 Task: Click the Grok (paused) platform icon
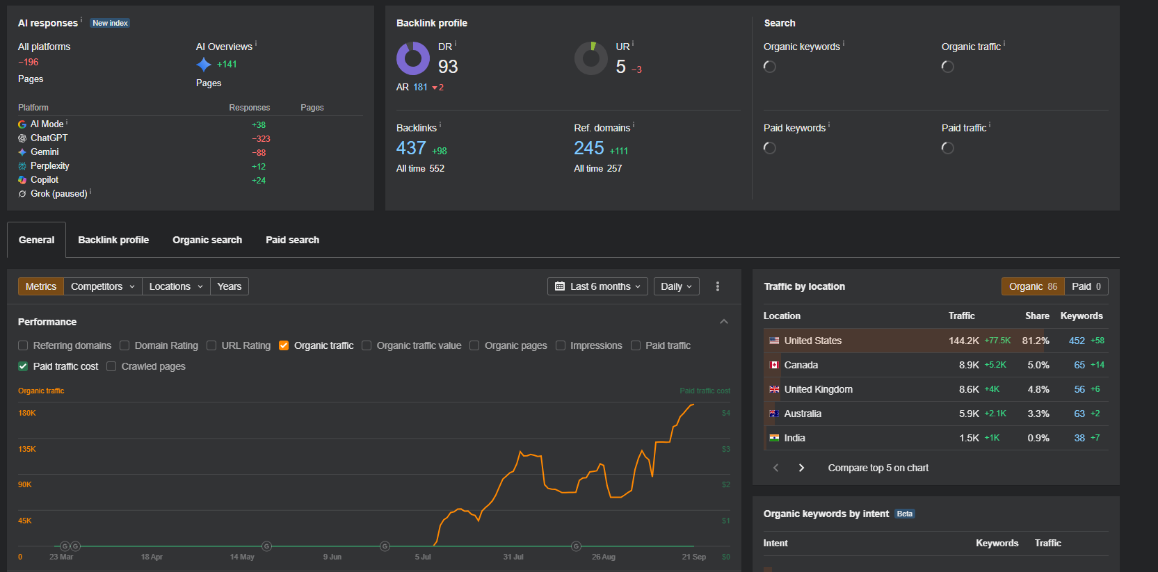pos(22,194)
